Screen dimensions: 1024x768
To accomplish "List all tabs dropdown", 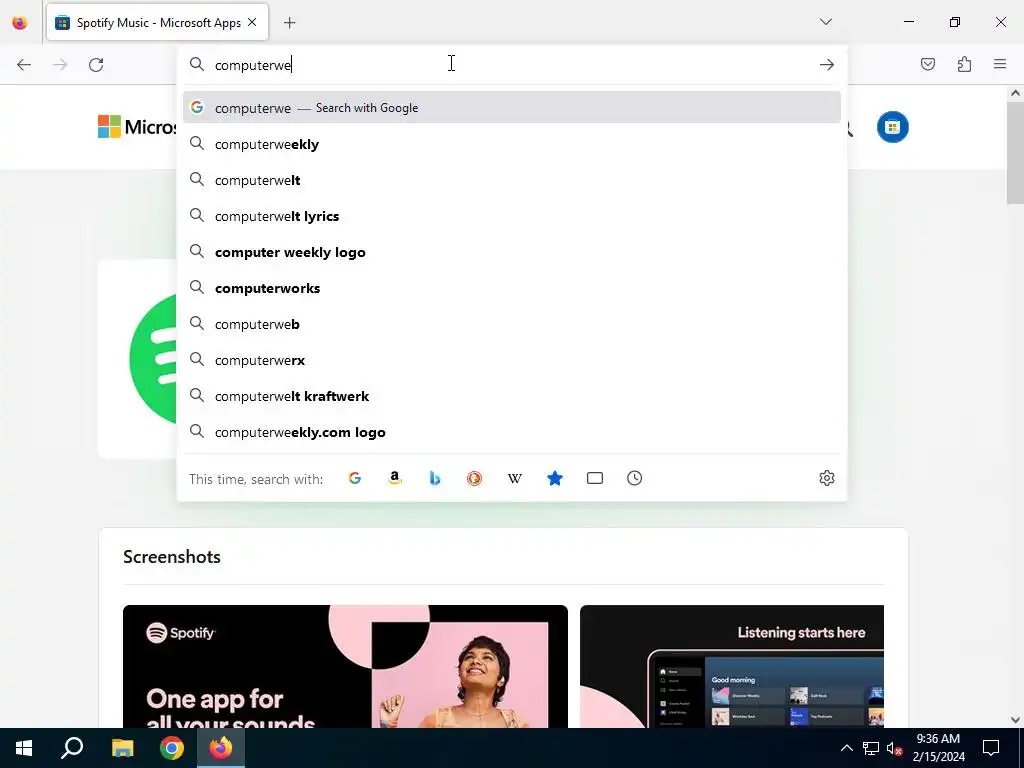I will pos(825,22).
